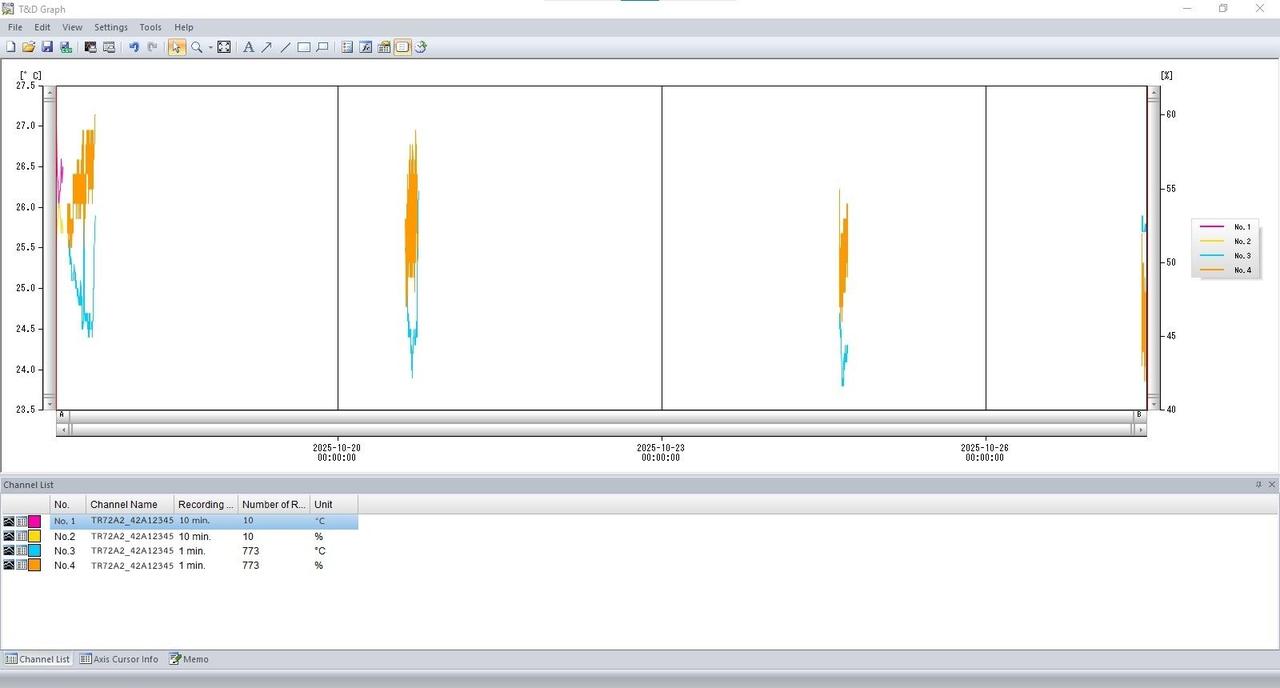Select the Arrow drawing tool
1280x688 pixels.
[267, 47]
